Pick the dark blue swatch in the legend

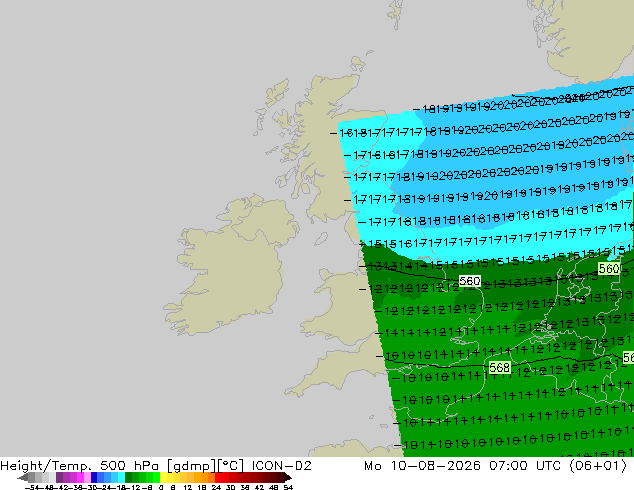point(94,477)
